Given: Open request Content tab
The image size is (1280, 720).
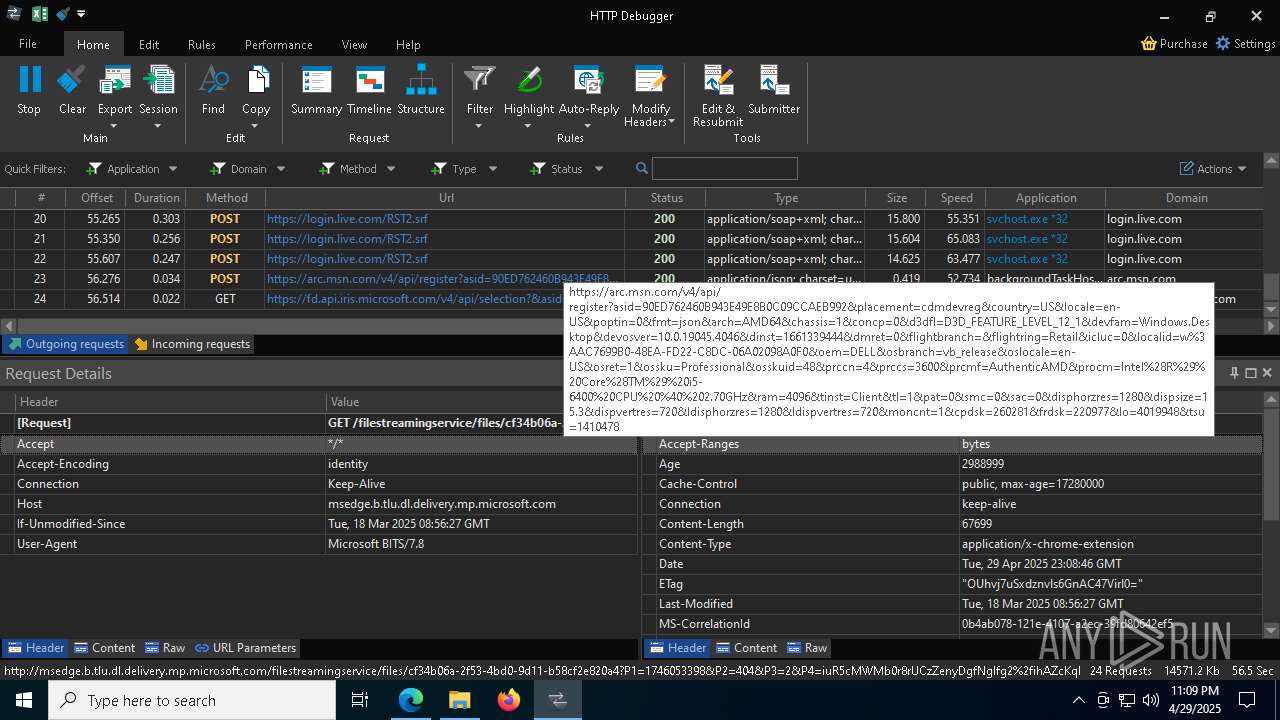Looking at the screenshot, I should 105,648.
